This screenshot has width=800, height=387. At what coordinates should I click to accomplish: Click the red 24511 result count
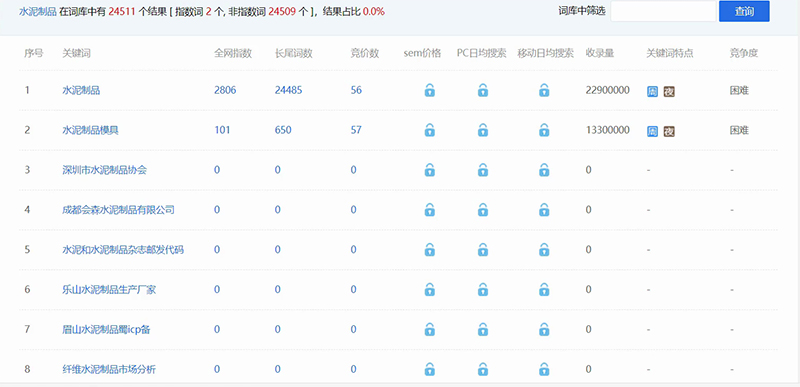click(x=122, y=11)
